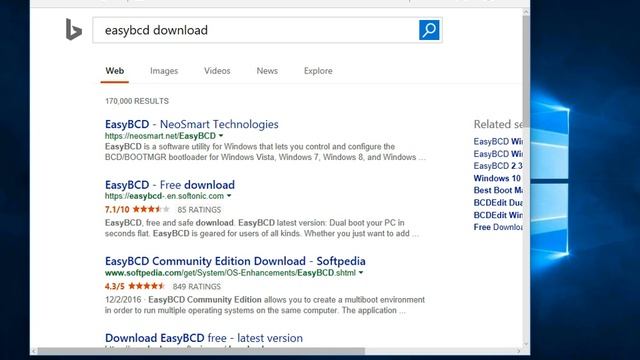Screen dimensions: 640x360
Task: Switch to the Images tab
Action: click(164, 71)
